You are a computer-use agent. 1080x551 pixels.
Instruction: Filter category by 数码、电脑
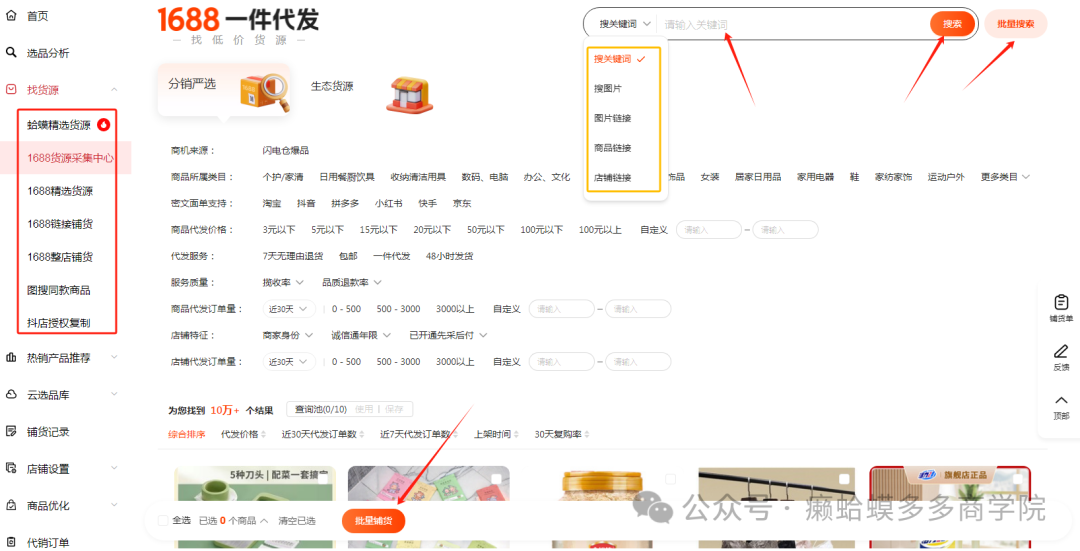point(485,177)
